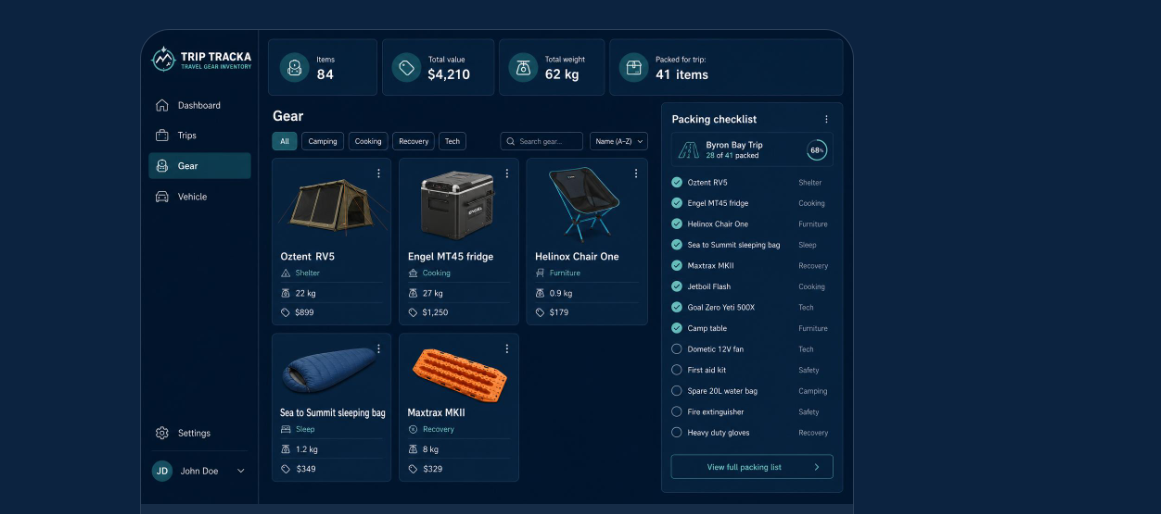Click the 68% progress ring
Viewport: 1161px width, 514px height.
tap(817, 150)
